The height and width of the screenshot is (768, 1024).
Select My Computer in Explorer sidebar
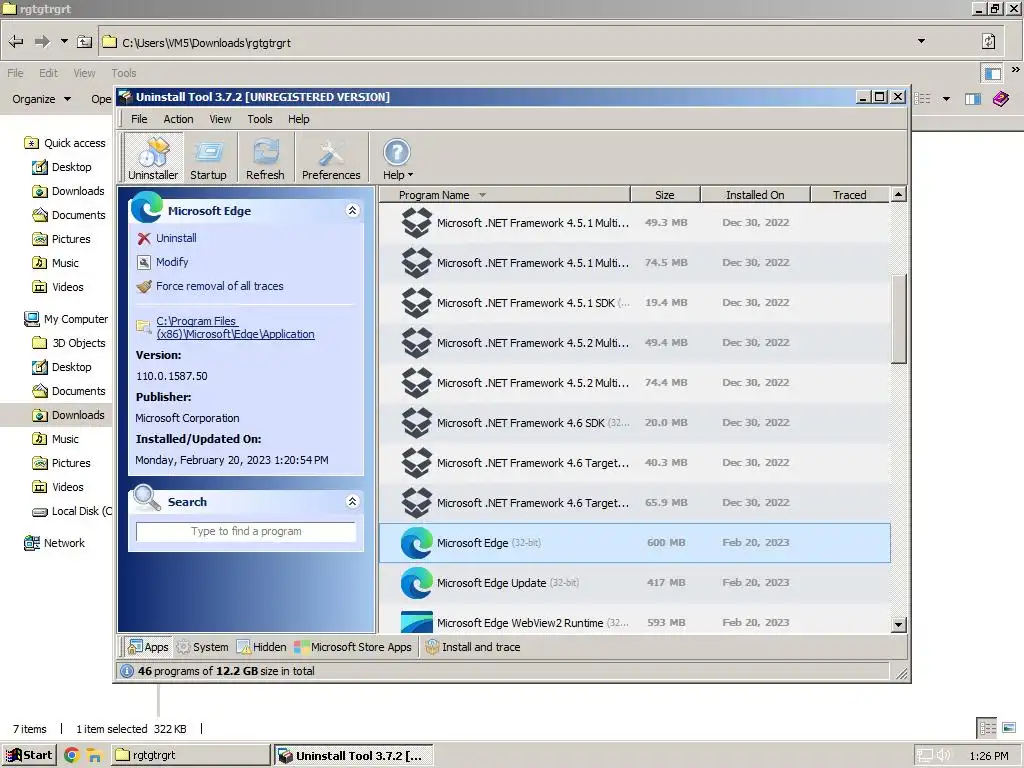66,319
